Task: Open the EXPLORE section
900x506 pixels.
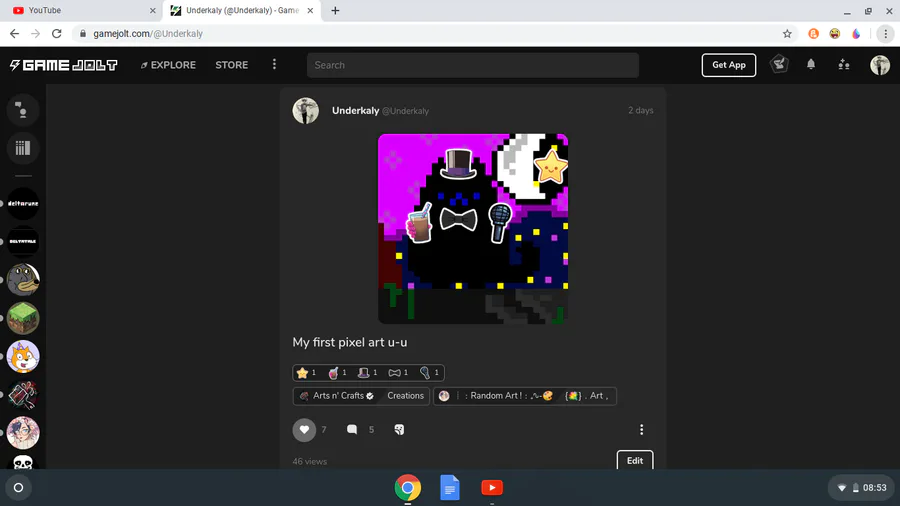Action: coord(168,65)
